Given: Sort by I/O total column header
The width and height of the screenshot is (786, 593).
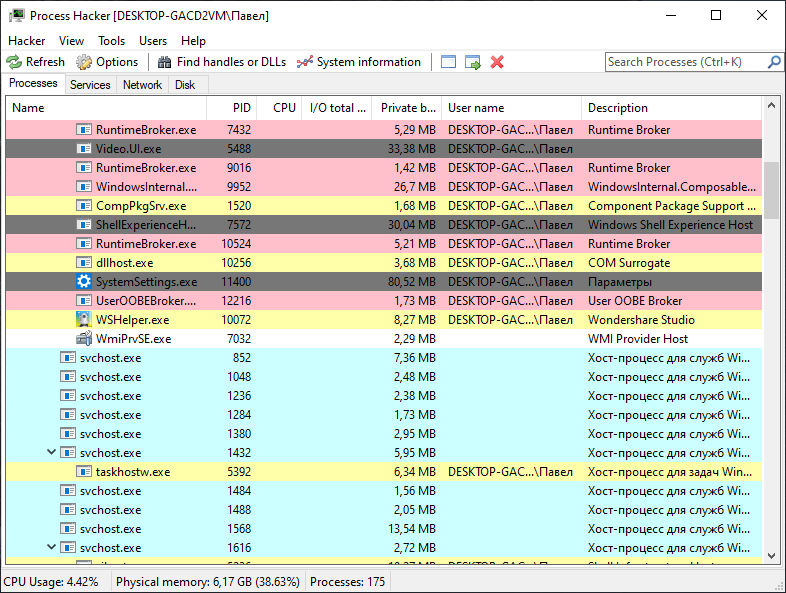Looking at the screenshot, I should point(337,108).
